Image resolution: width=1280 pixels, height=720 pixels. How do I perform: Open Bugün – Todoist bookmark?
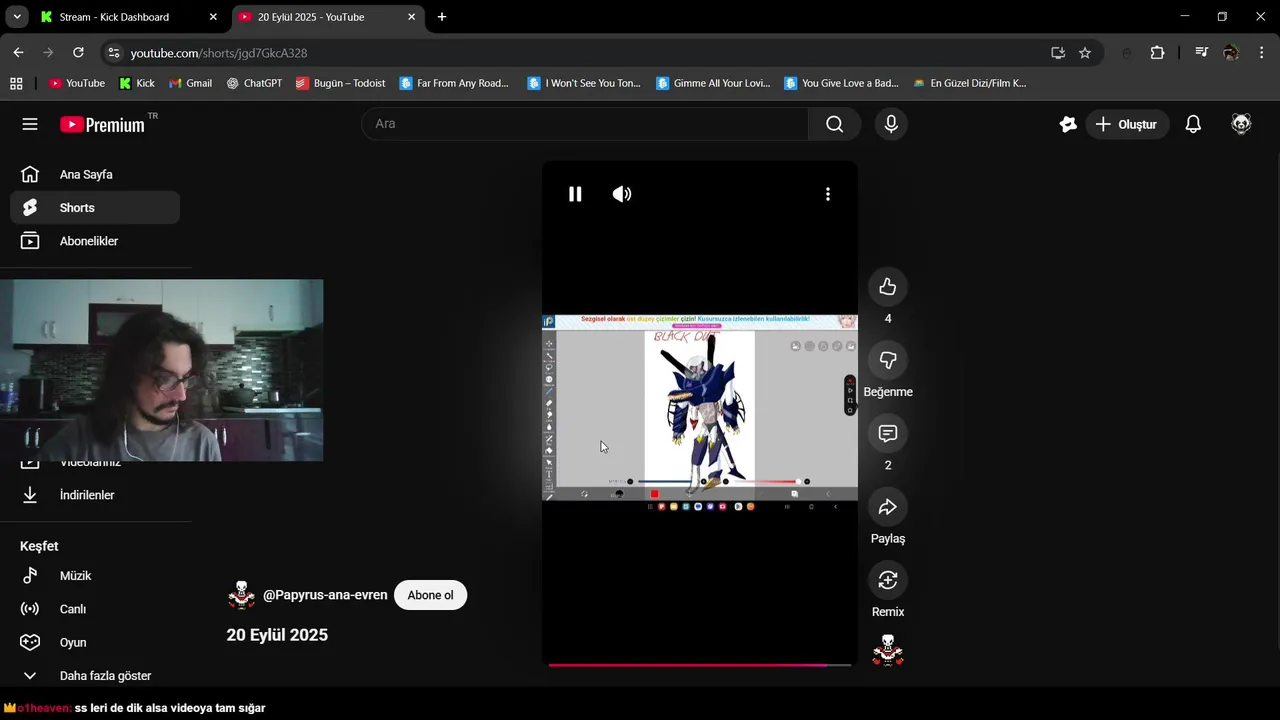[x=341, y=83]
